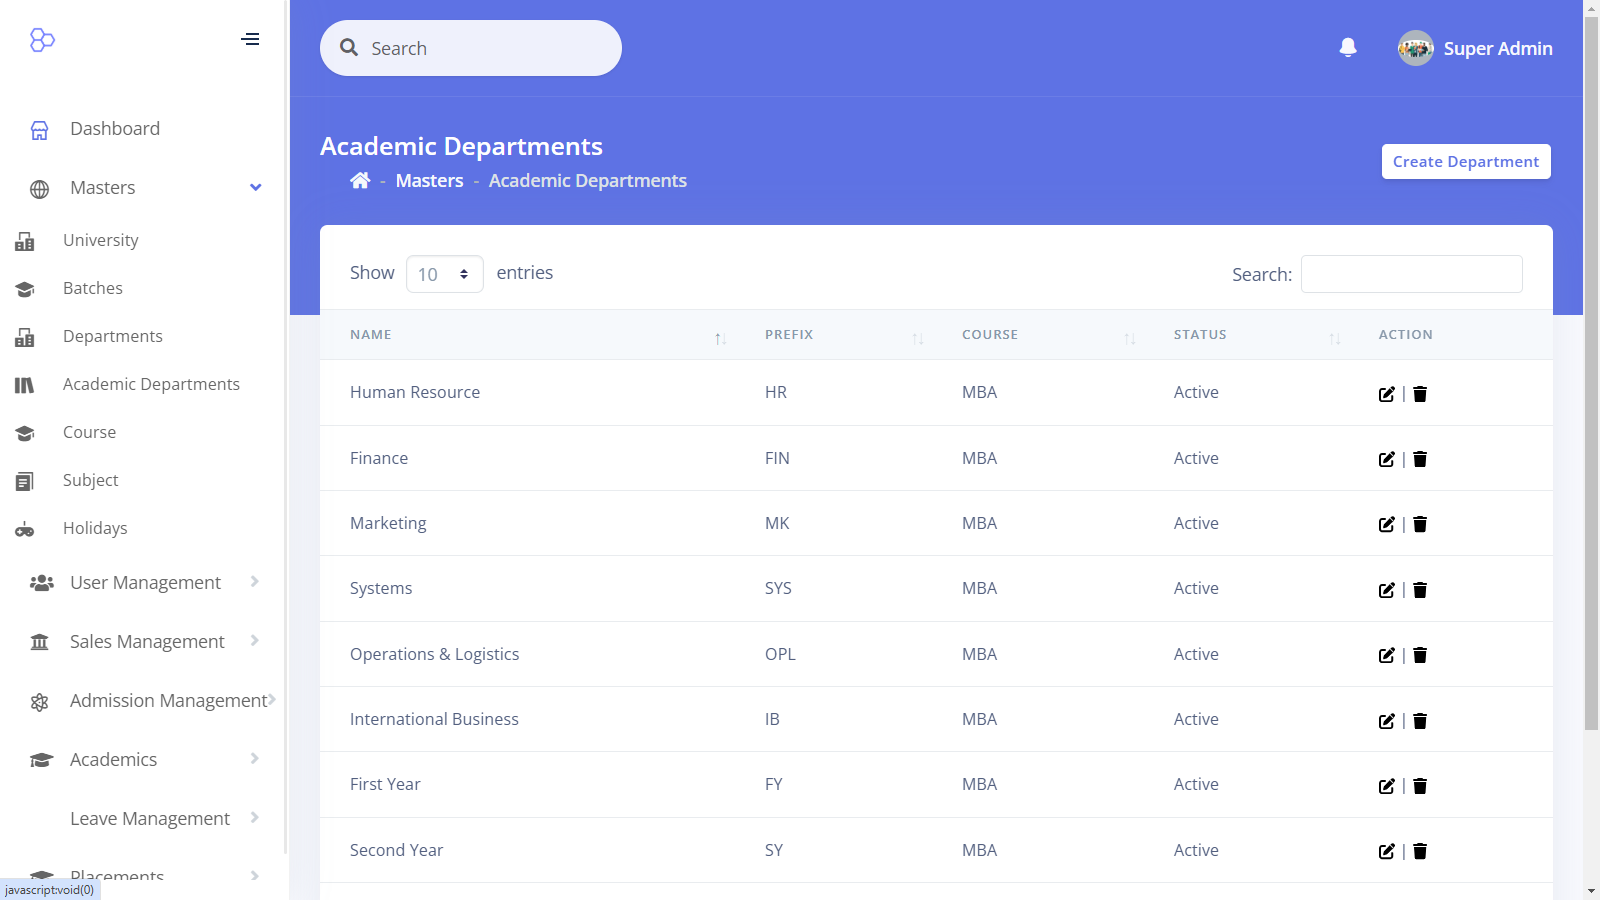
Task: Edit the International Business department
Action: (1386, 721)
